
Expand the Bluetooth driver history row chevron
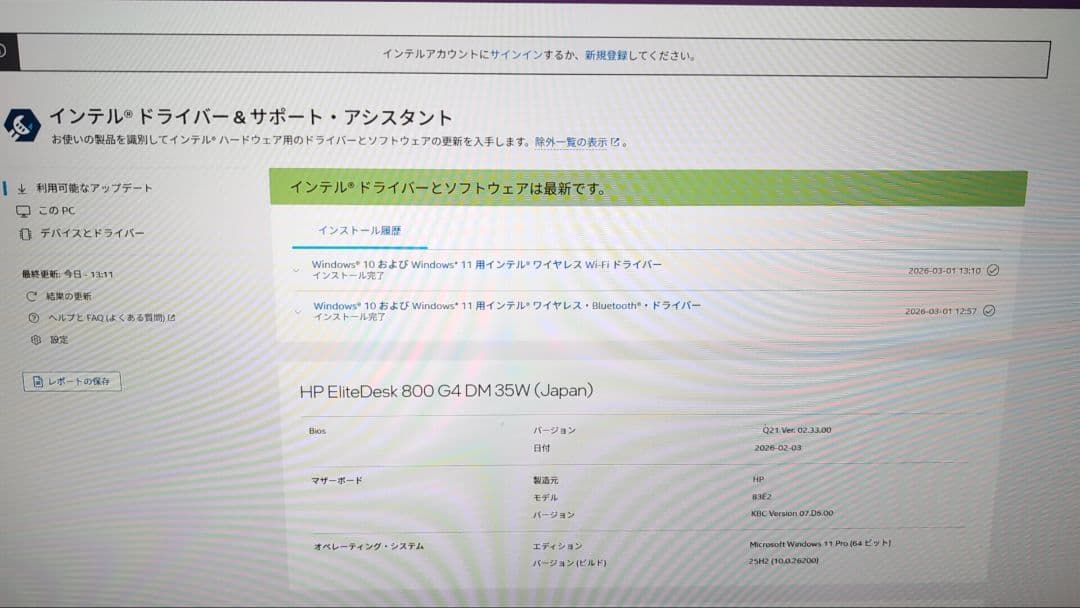[x=298, y=311]
